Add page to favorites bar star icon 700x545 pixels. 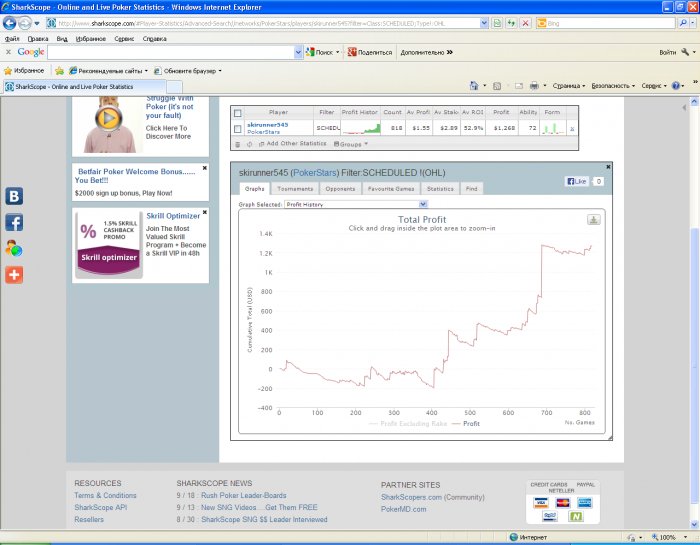(59, 71)
